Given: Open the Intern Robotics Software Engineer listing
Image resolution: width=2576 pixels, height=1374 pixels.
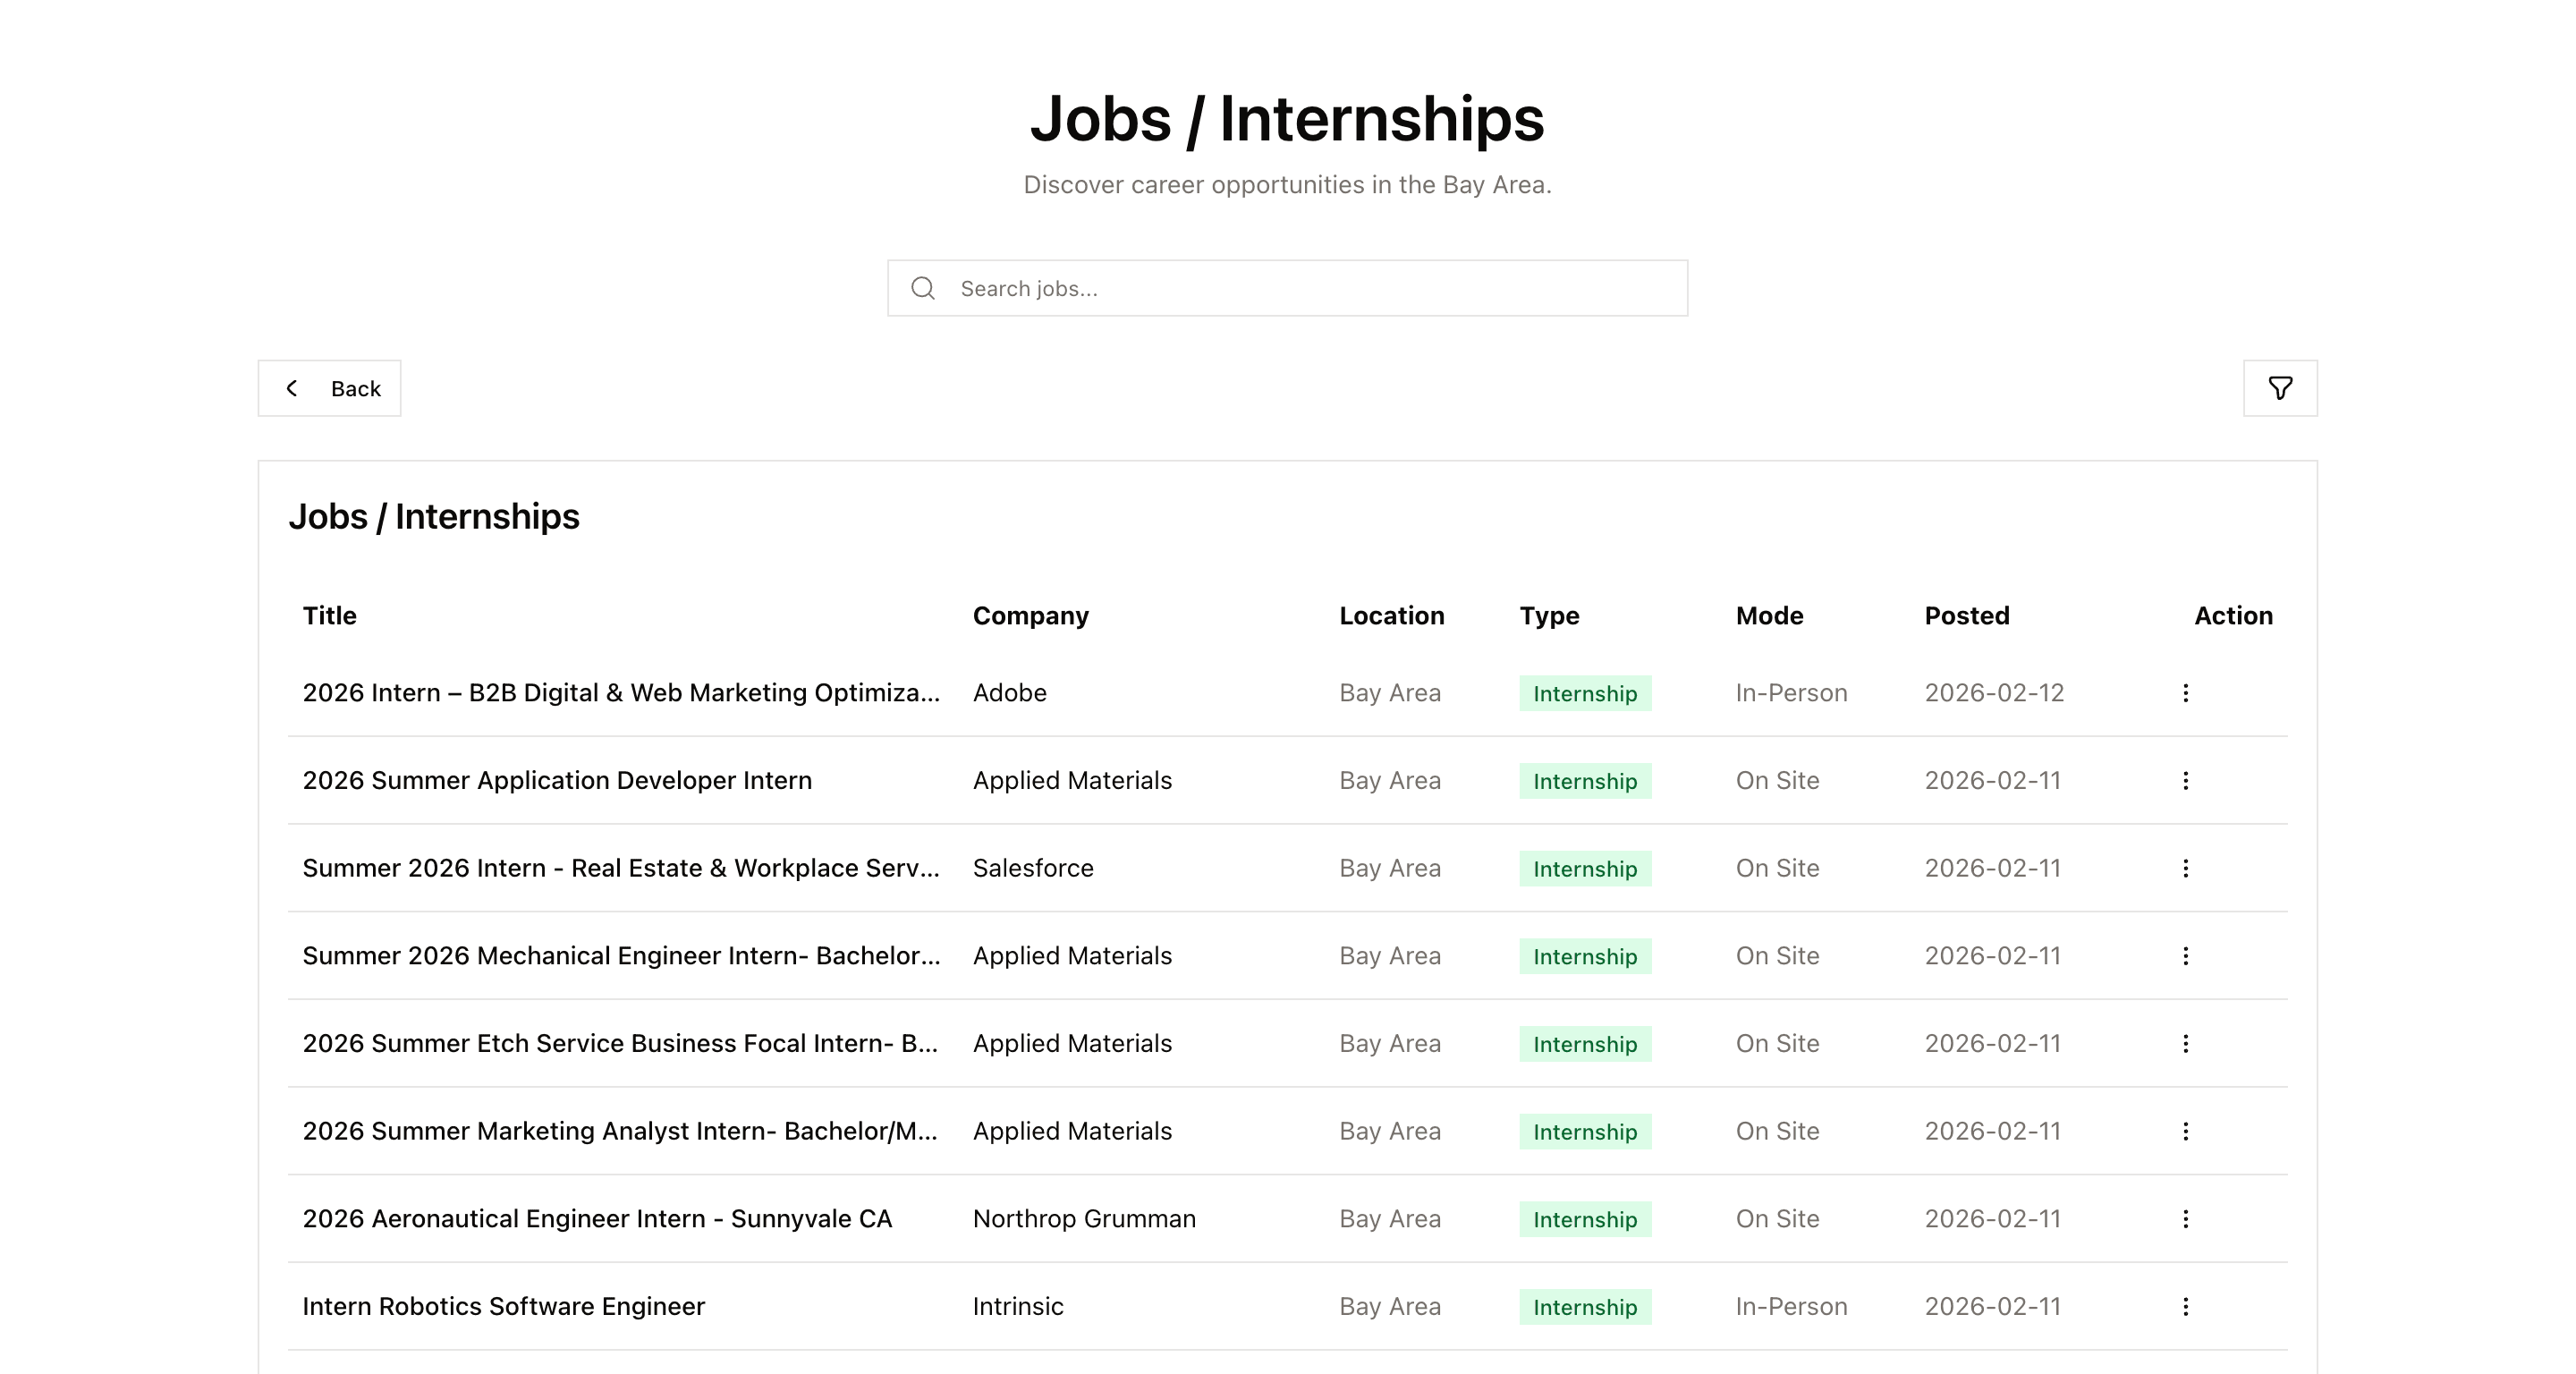Looking at the screenshot, I should click(x=504, y=1306).
